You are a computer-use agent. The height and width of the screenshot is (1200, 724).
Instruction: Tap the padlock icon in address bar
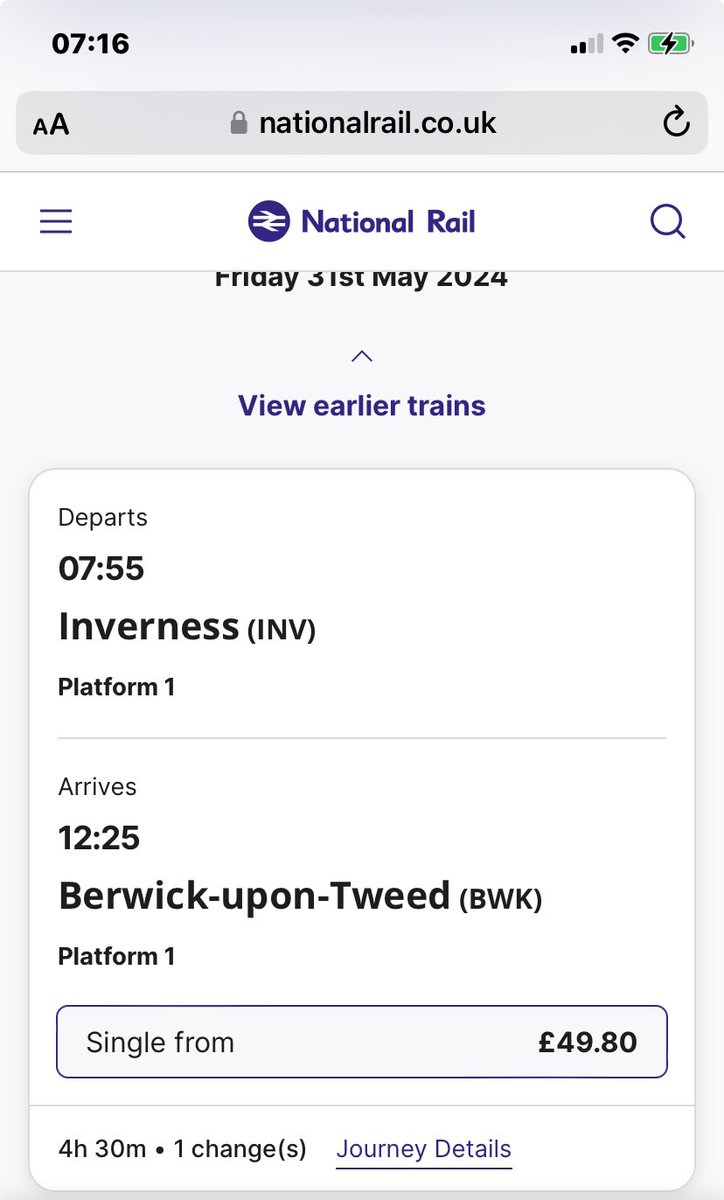point(239,123)
